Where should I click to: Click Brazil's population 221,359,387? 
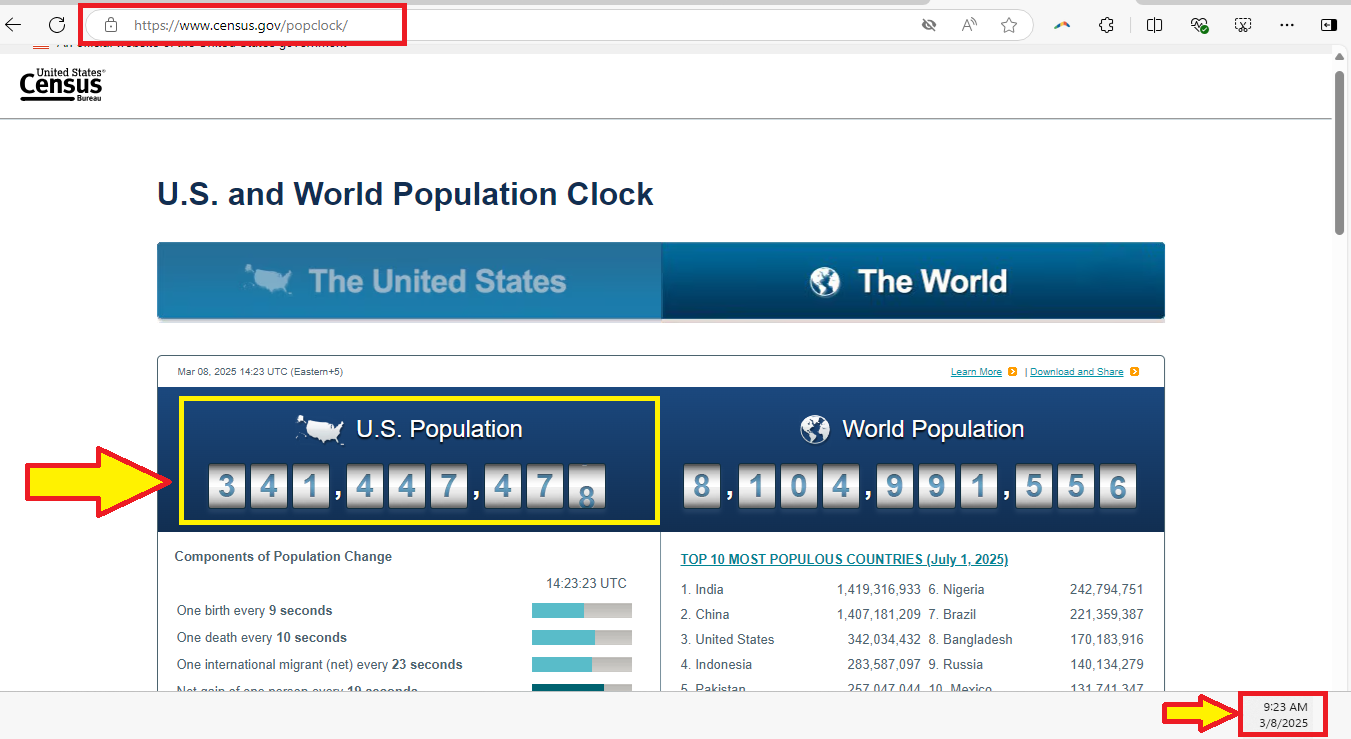1107,615
